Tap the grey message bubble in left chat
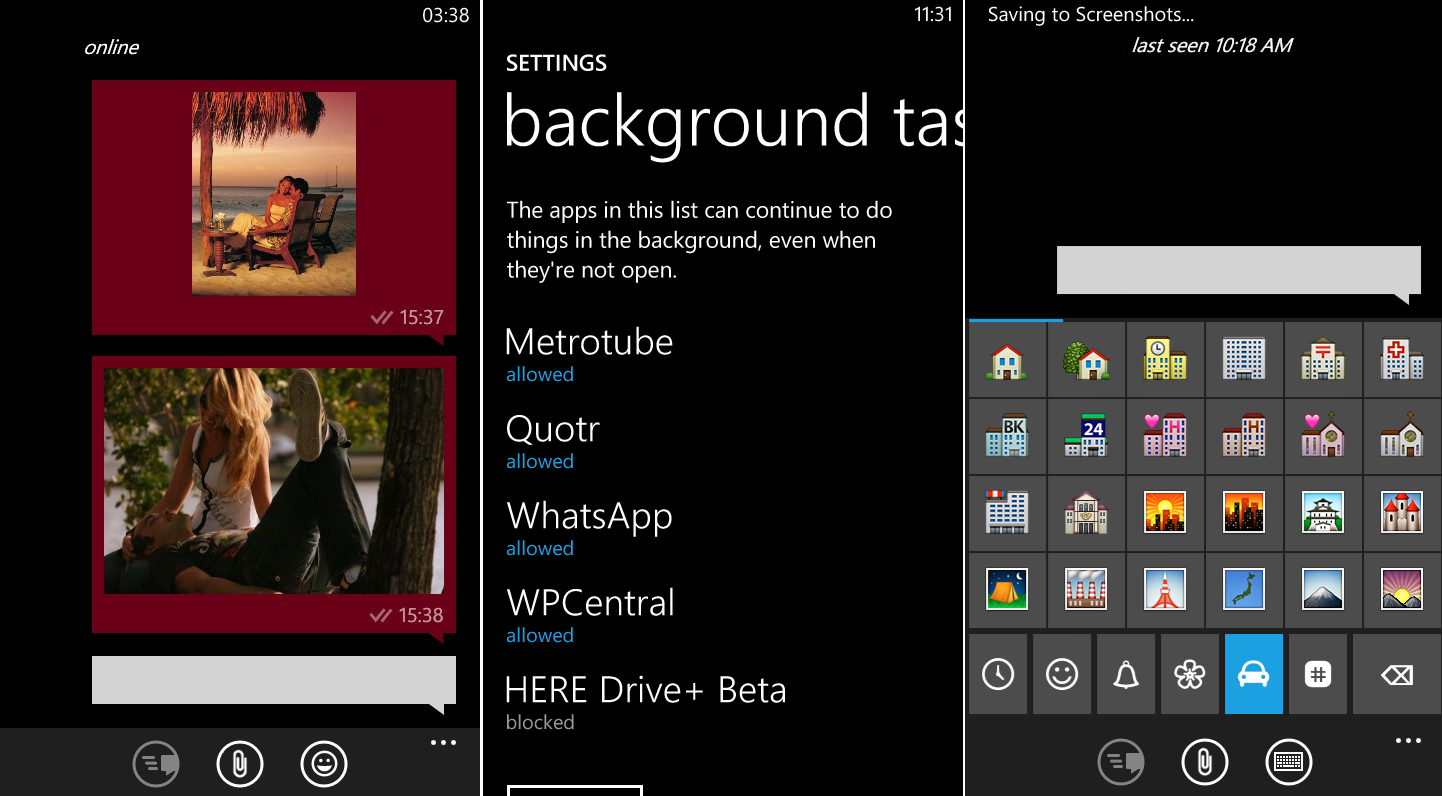The image size is (1442, 796). [x=274, y=681]
